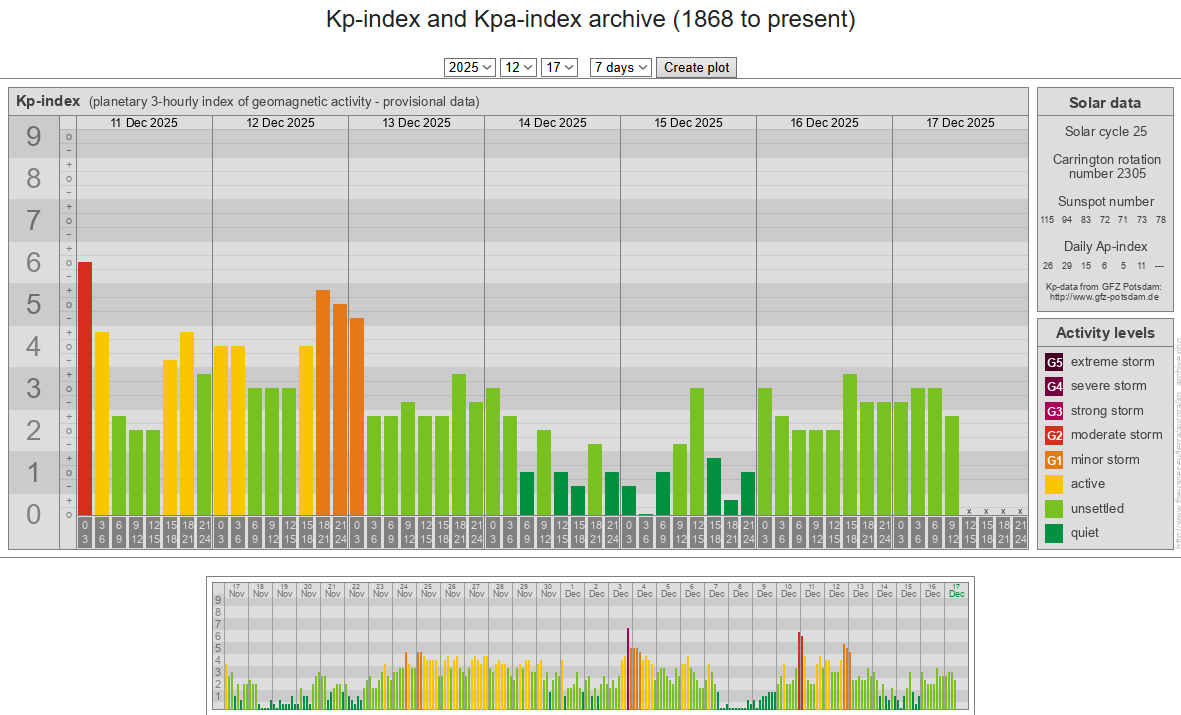
Task: Click the G2 moderate storm legend icon
Action: 1054,435
